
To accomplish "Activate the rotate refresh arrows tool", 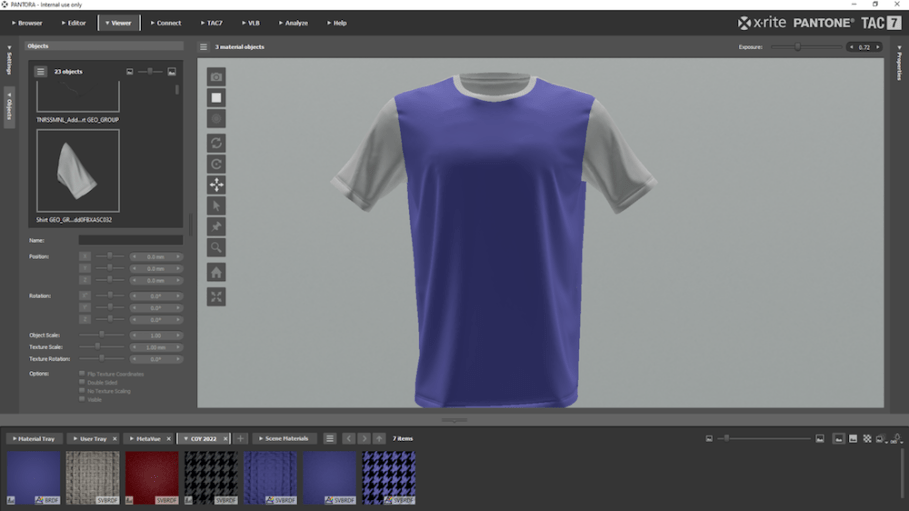I will [216, 143].
